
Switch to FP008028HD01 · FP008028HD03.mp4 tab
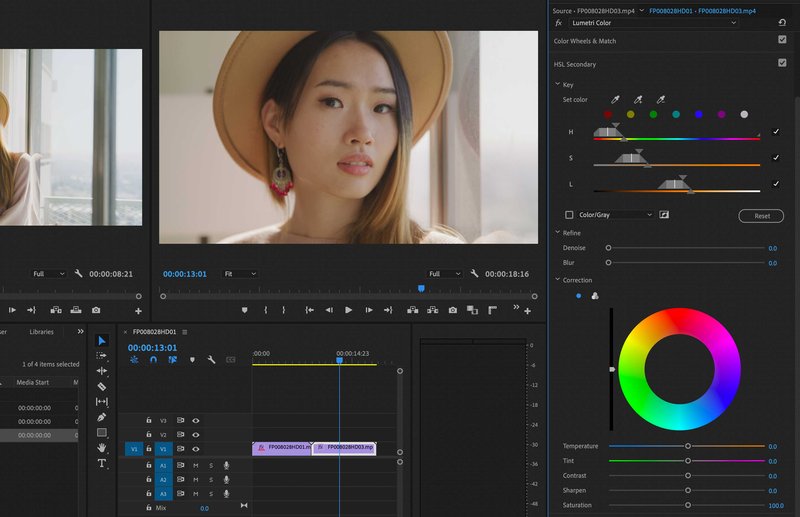702,11
